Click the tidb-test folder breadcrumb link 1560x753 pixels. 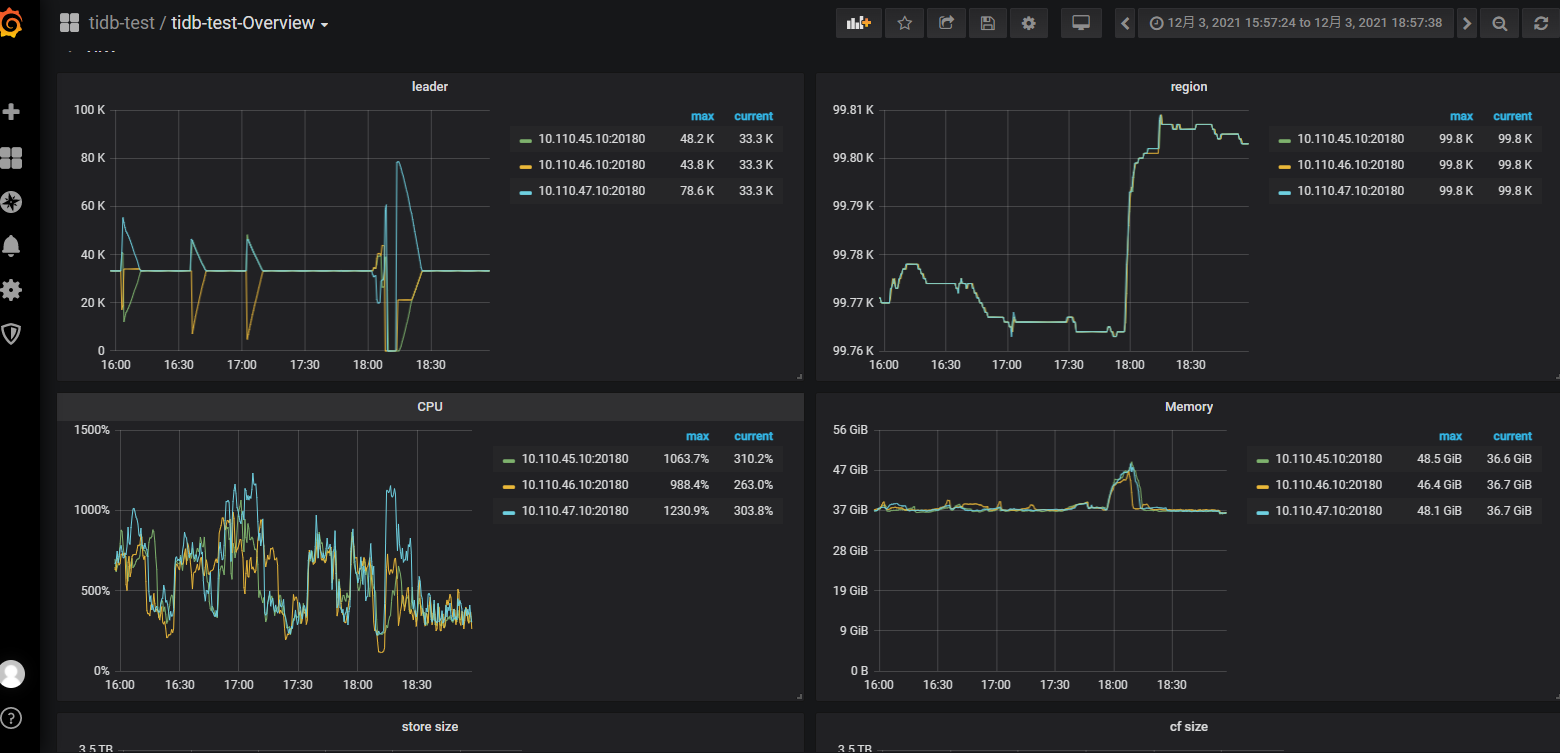[121, 23]
